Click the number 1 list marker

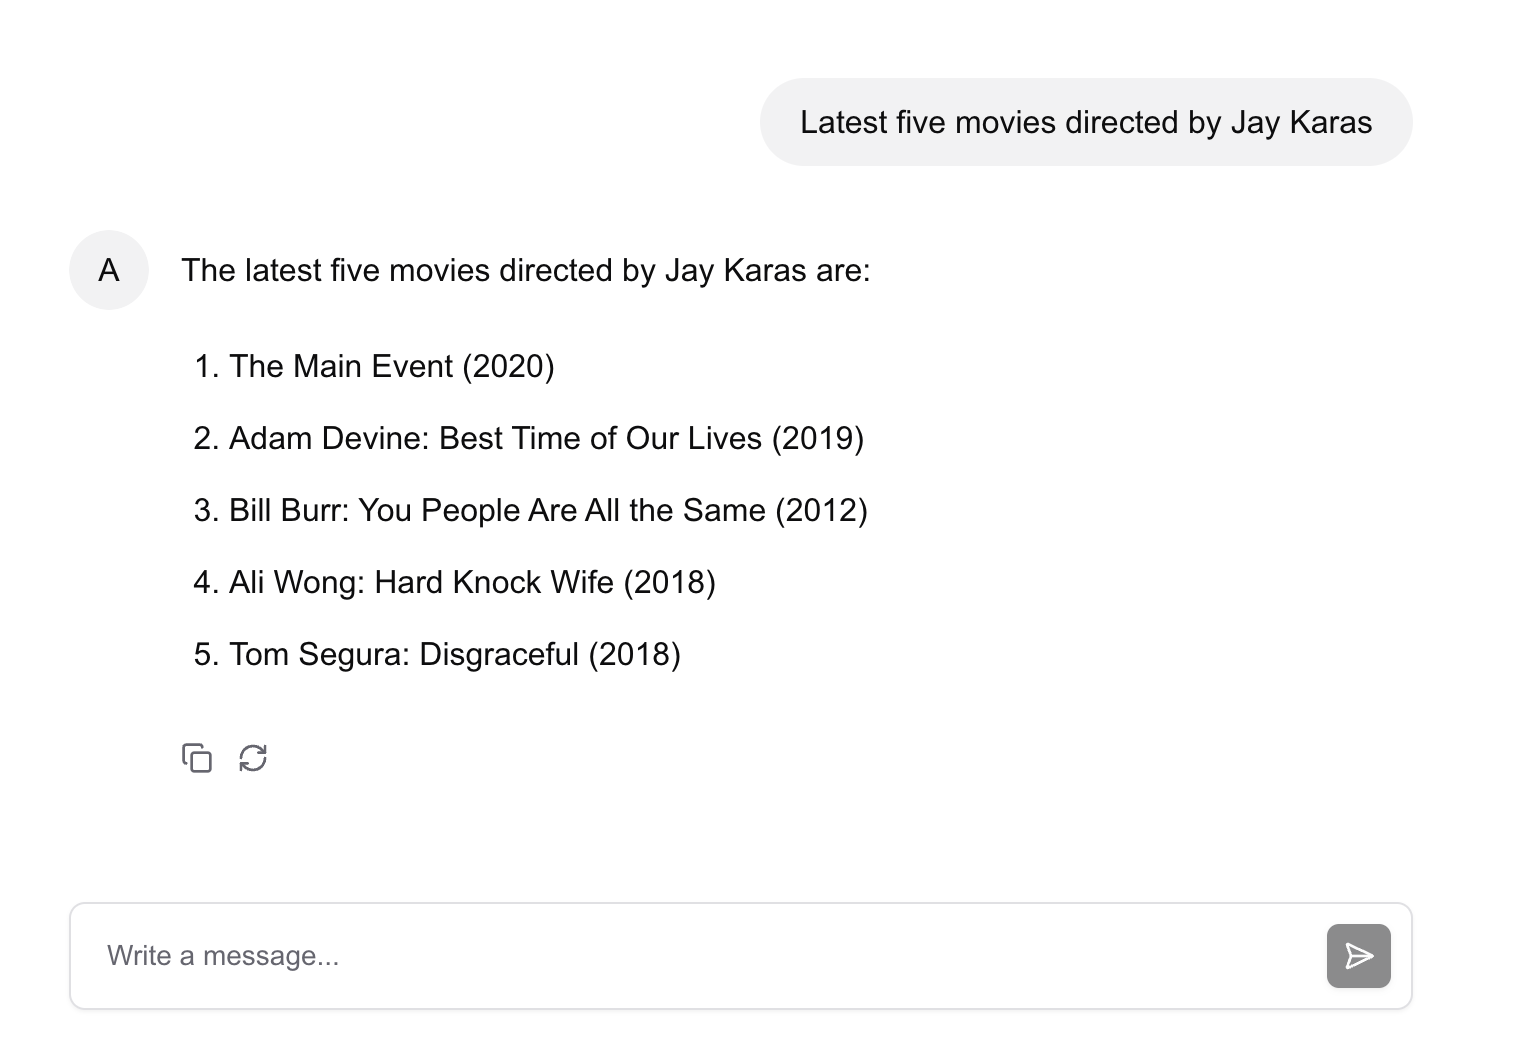205,366
